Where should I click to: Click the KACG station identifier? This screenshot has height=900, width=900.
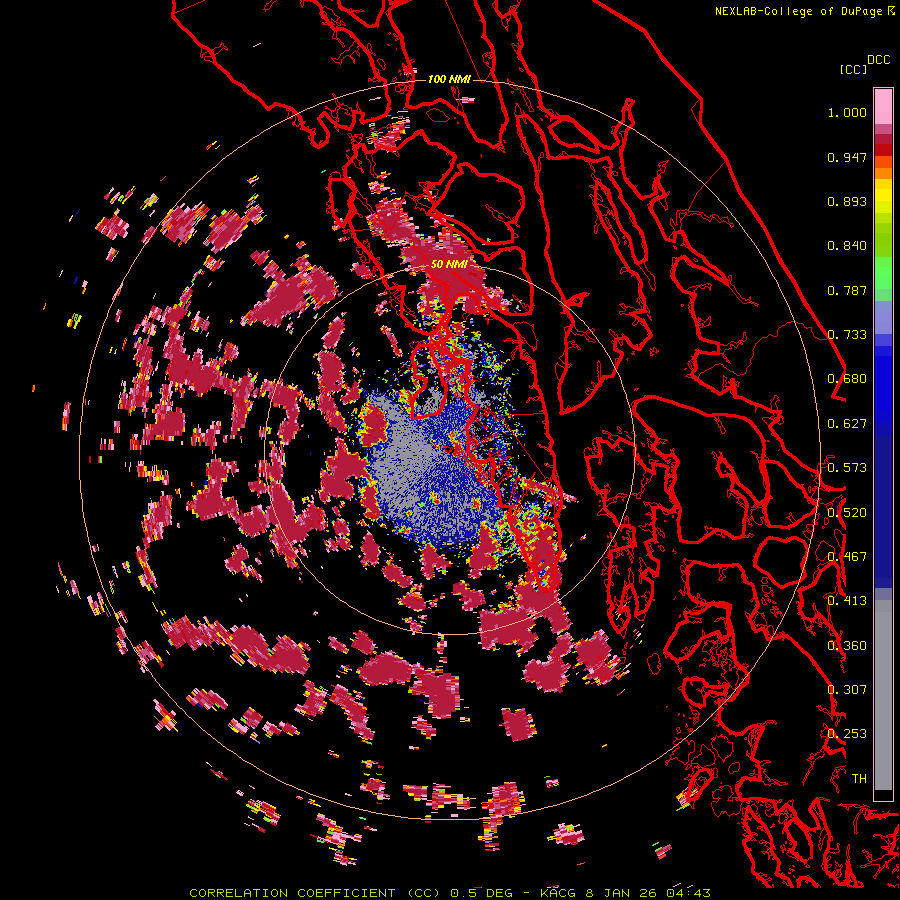[558, 893]
